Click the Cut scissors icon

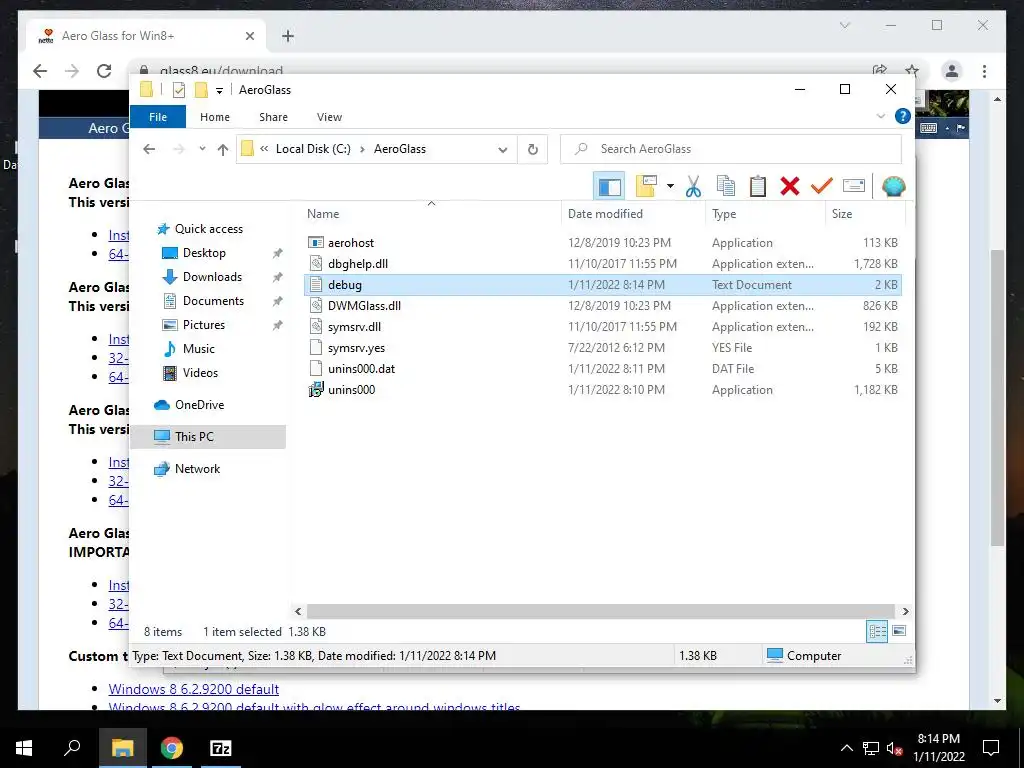tap(693, 187)
